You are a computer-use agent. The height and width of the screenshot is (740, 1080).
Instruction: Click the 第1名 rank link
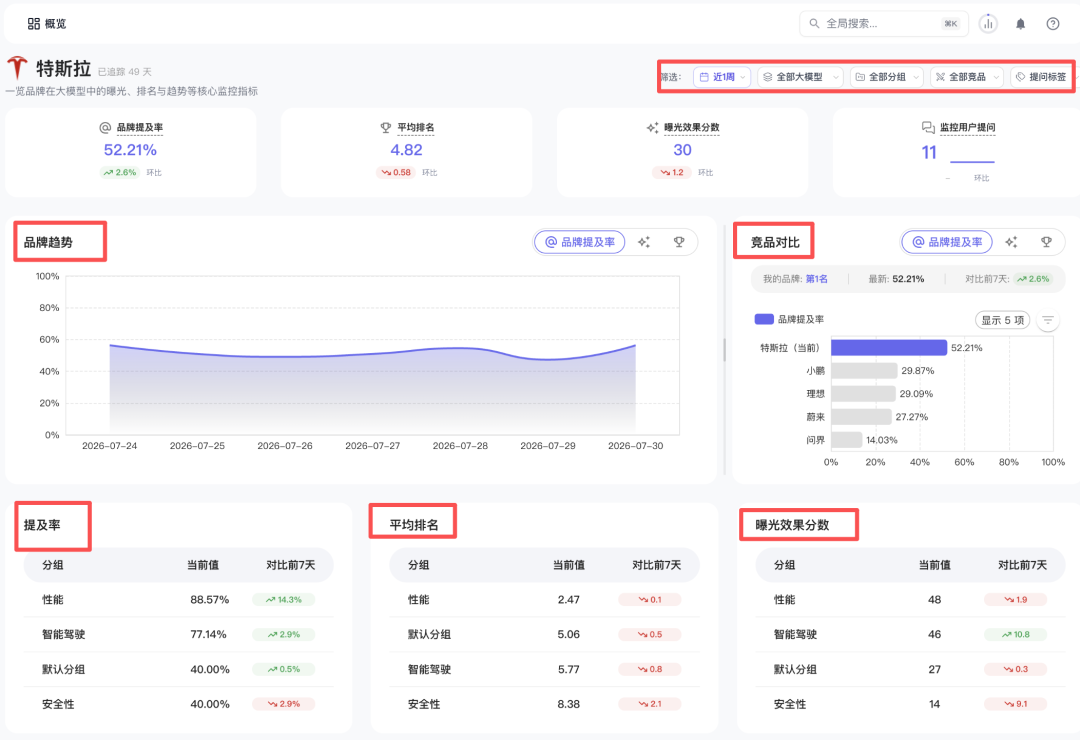pos(816,279)
